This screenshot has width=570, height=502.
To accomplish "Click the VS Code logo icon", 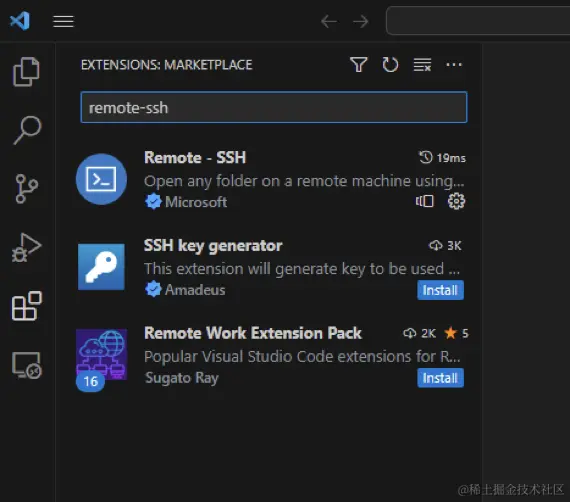I will coord(20,21).
